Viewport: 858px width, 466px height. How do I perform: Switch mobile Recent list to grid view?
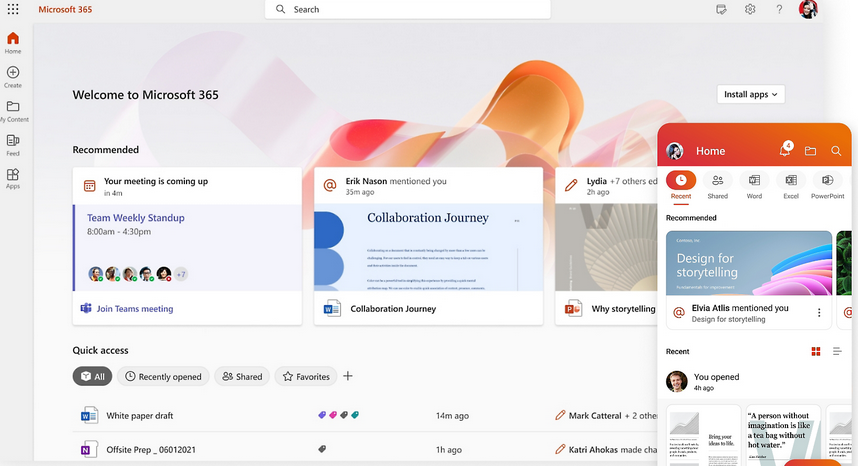(816, 352)
